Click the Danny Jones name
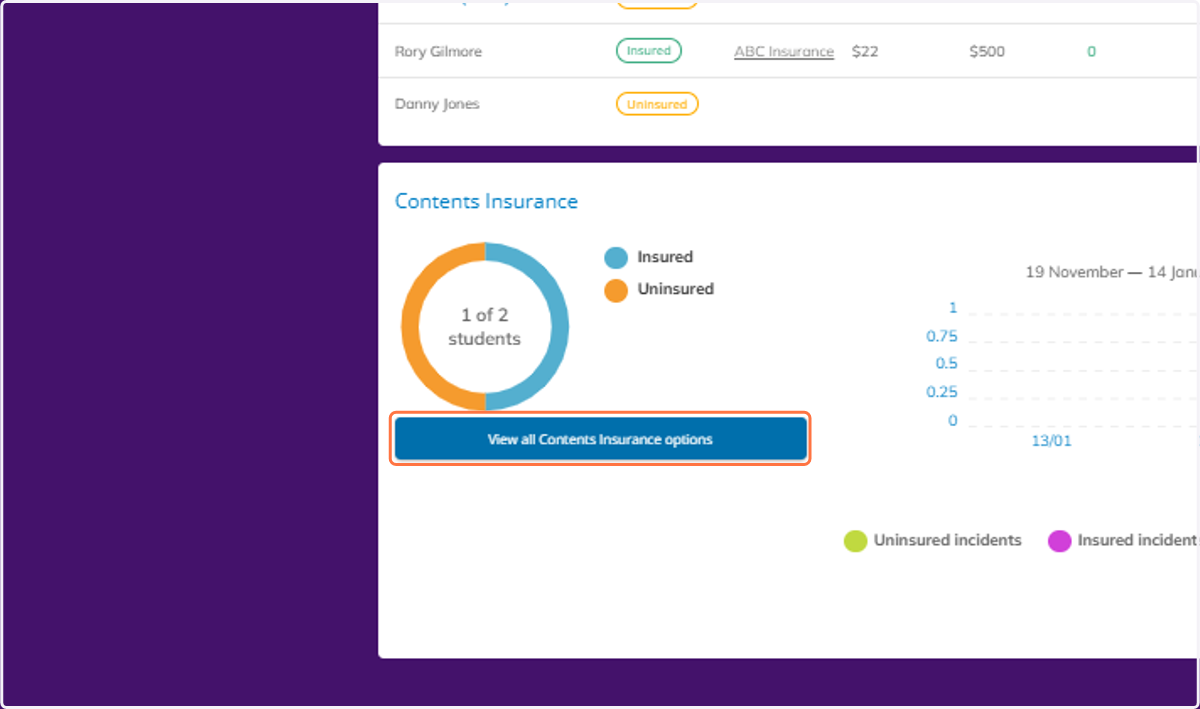The height and width of the screenshot is (709, 1200). [437, 104]
